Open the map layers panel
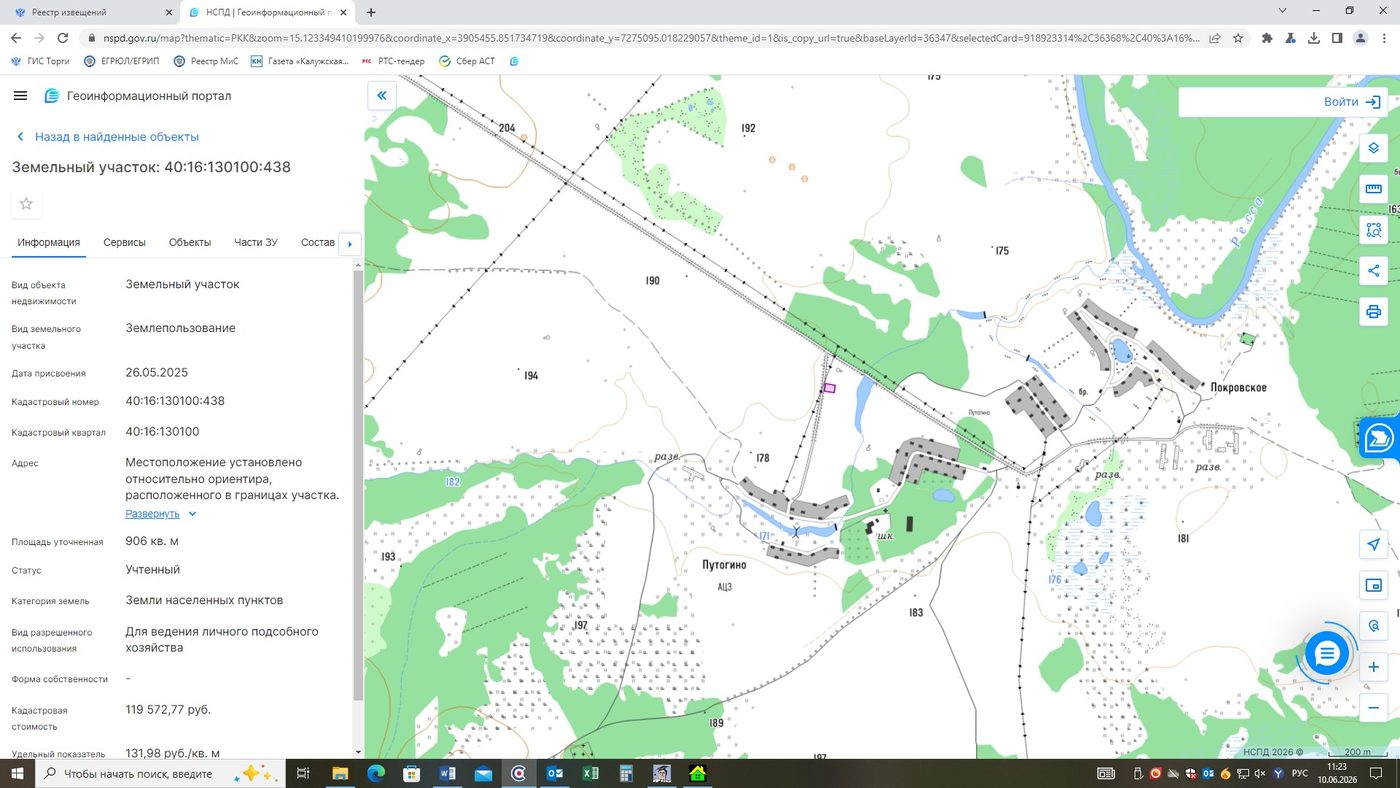Screen dimensions: 1400x788 point(1373,148)
